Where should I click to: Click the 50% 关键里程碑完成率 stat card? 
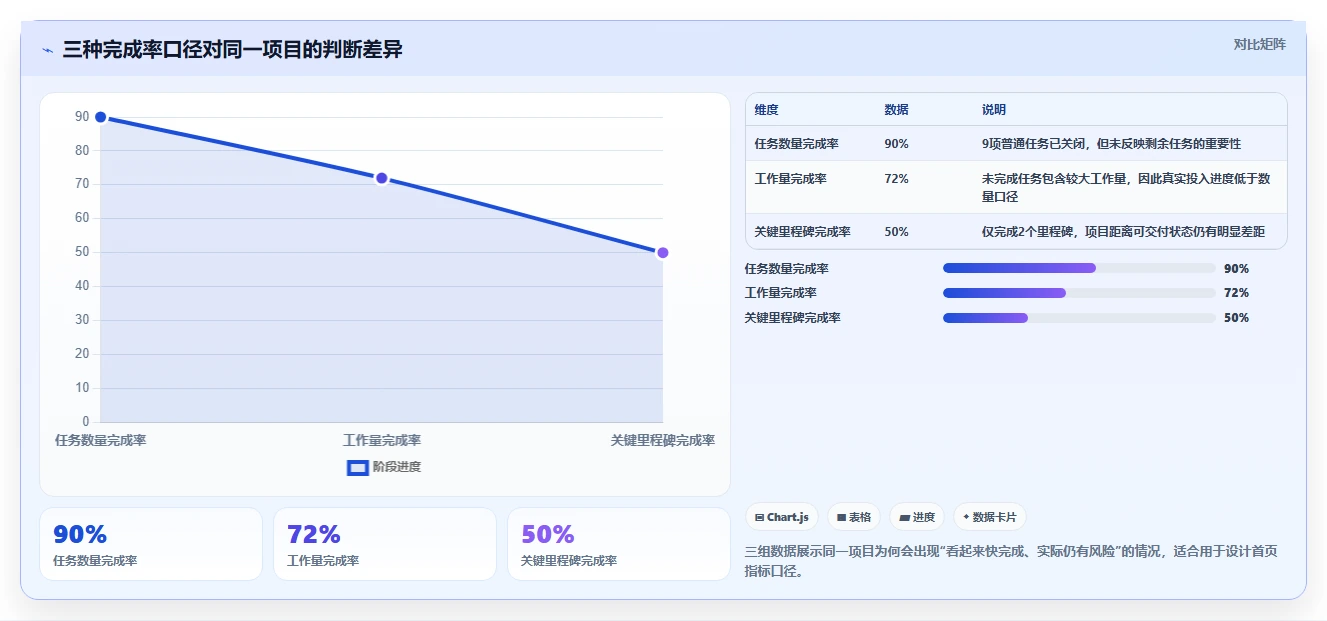click(619, 544)
